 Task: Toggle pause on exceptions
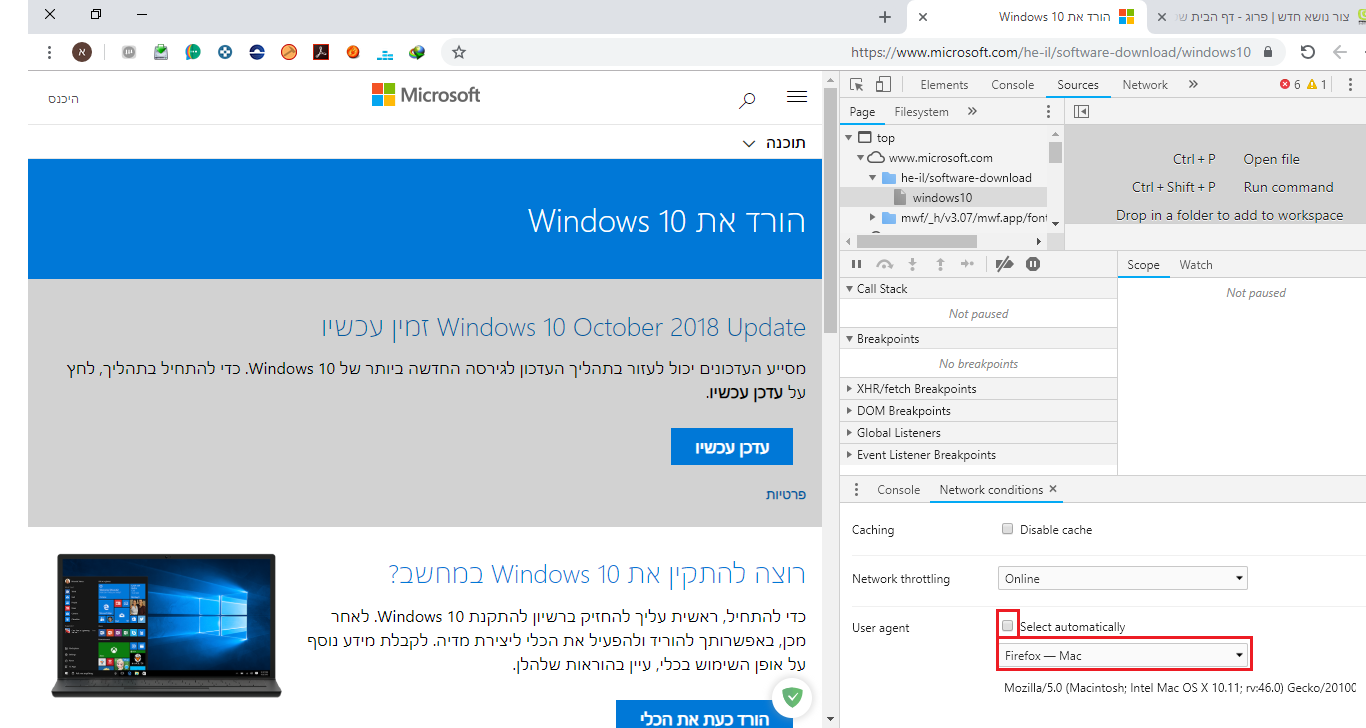(x=1033, y=264)
